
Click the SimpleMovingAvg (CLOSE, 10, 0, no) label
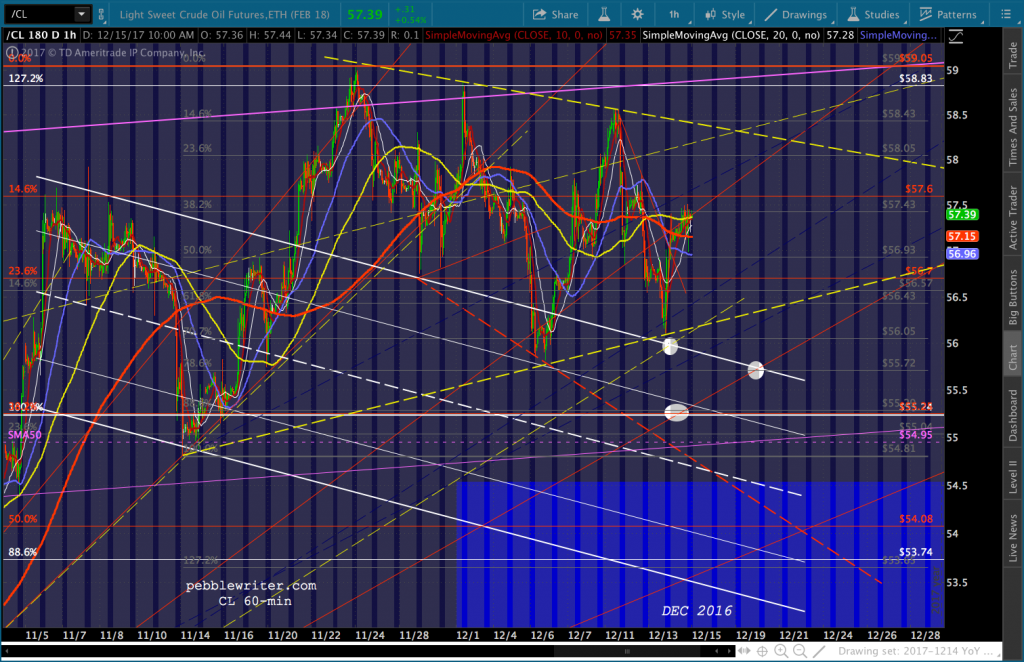514,35
